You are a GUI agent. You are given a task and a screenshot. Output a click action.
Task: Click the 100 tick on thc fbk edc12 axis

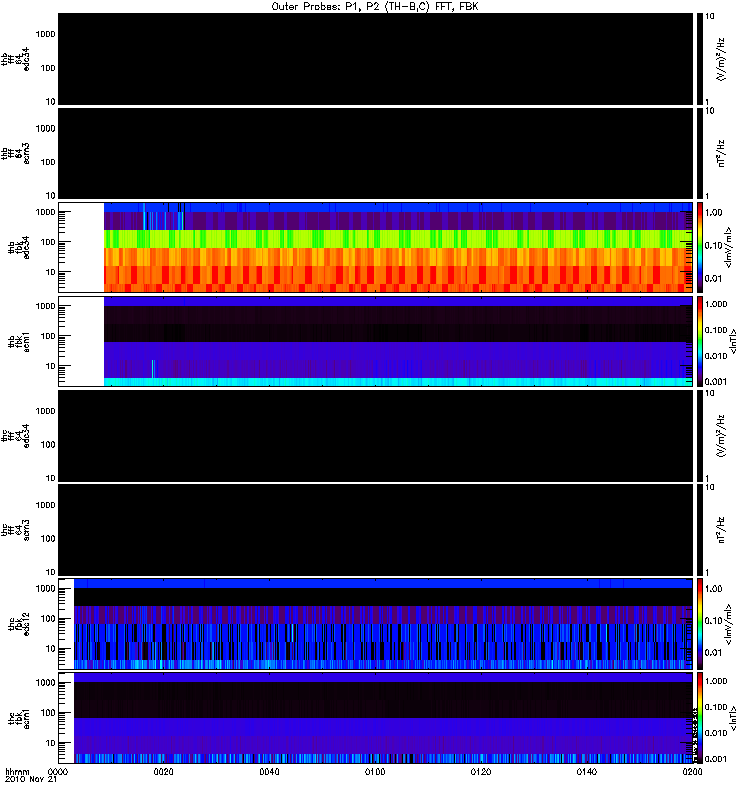[48, 619]
